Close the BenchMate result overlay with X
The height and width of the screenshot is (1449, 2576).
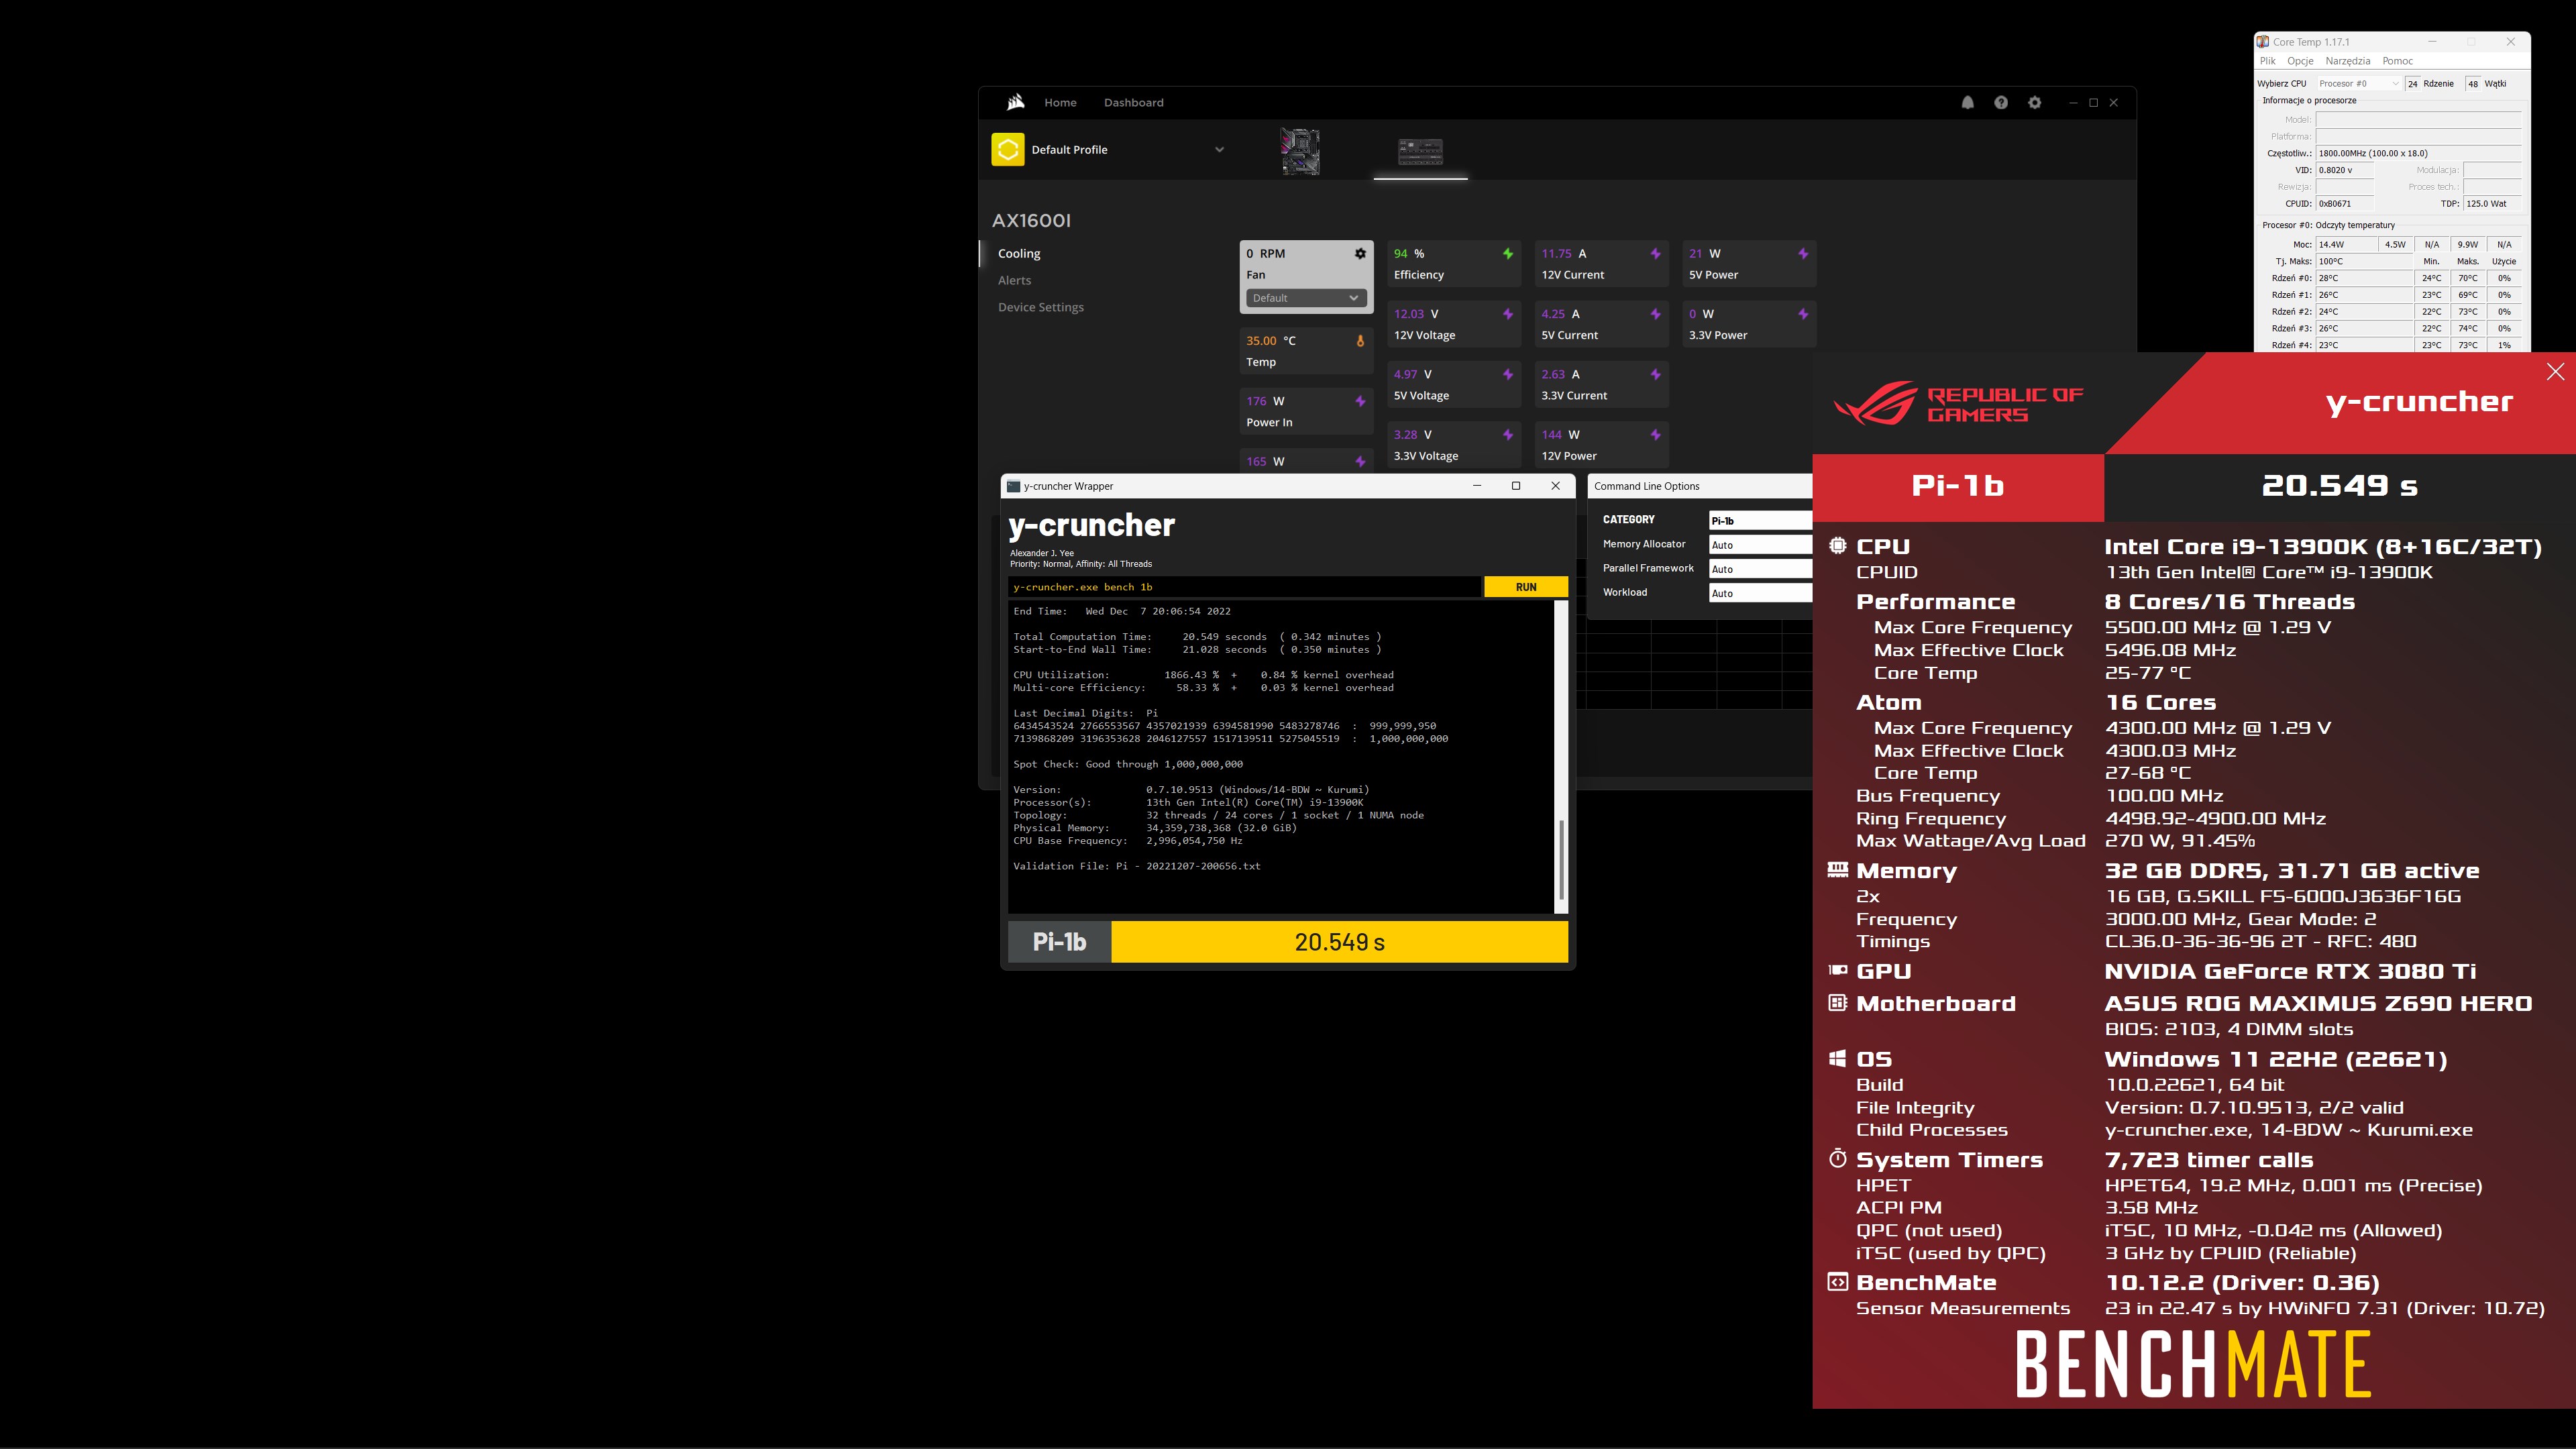click(x=2555, y=372)
